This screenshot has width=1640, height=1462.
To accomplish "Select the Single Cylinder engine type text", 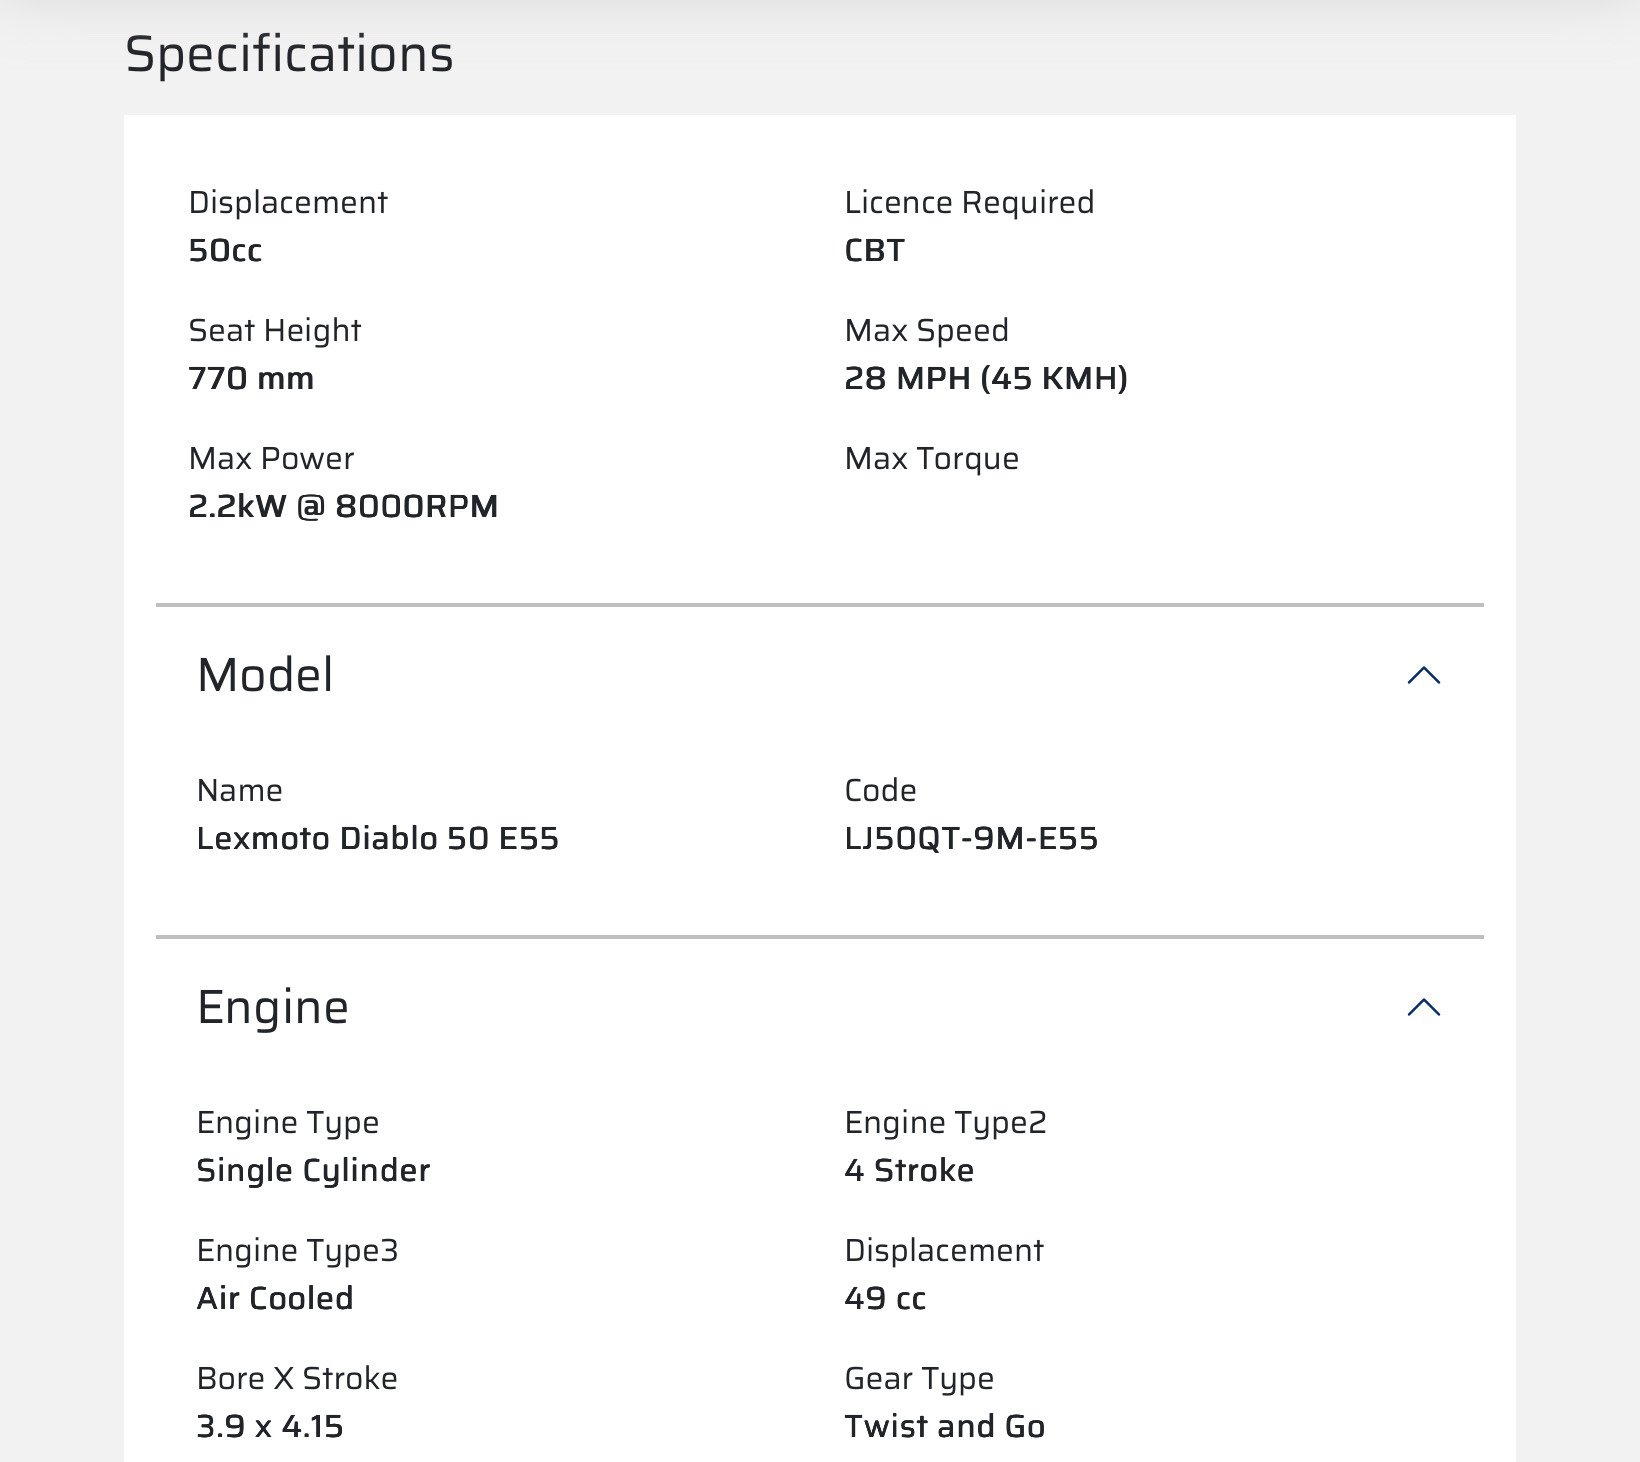I will point(313,1170).
